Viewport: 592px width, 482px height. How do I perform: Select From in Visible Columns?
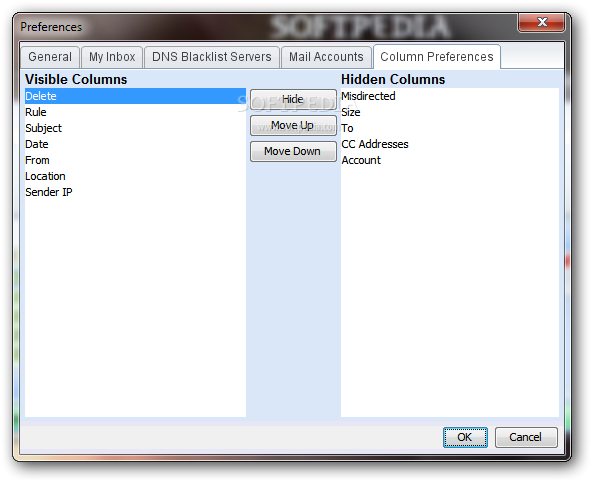[x=135, y=160]
